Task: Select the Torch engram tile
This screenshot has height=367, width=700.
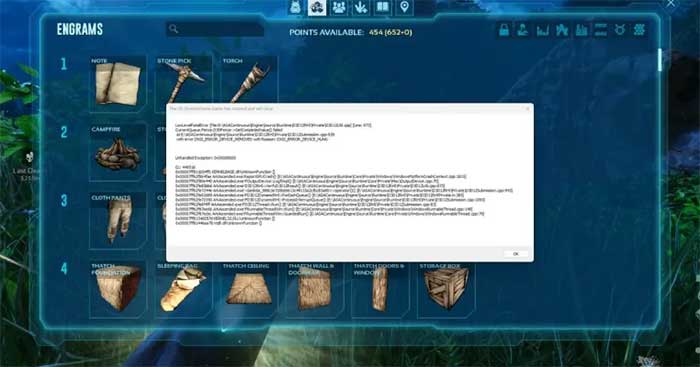Action: 249,80
